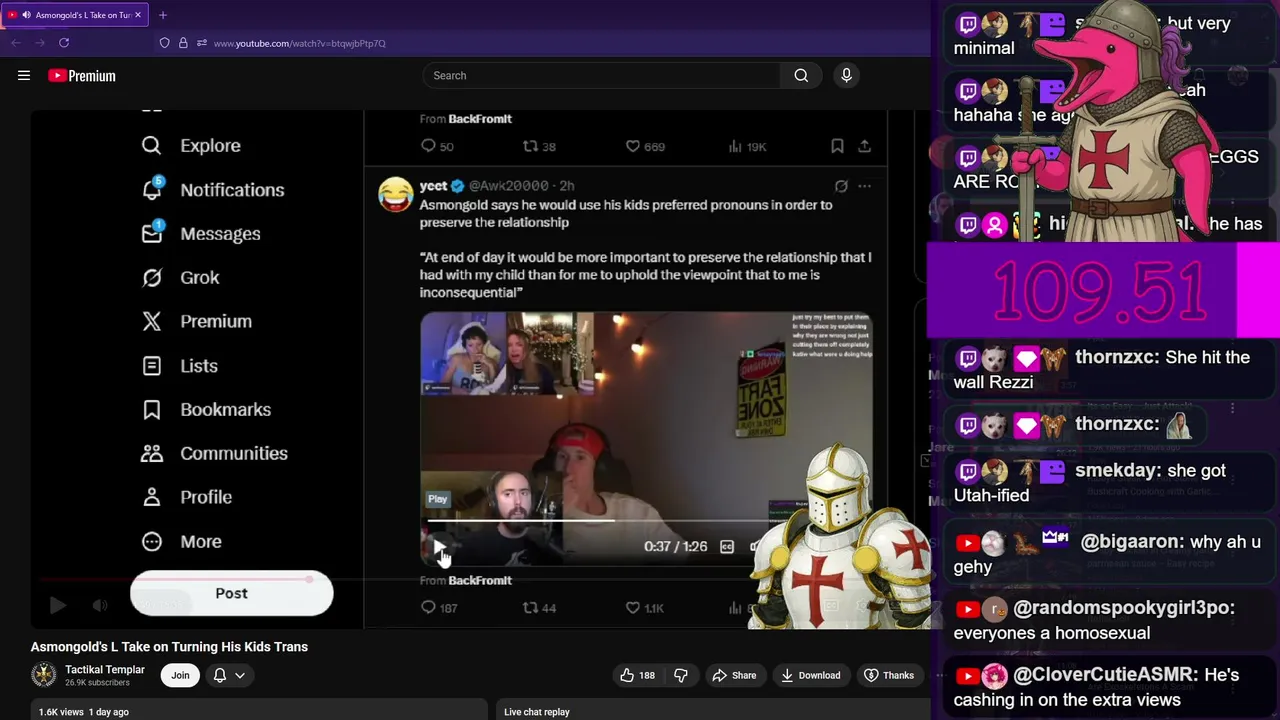Focus the YouTube Search field

(601, 75)
